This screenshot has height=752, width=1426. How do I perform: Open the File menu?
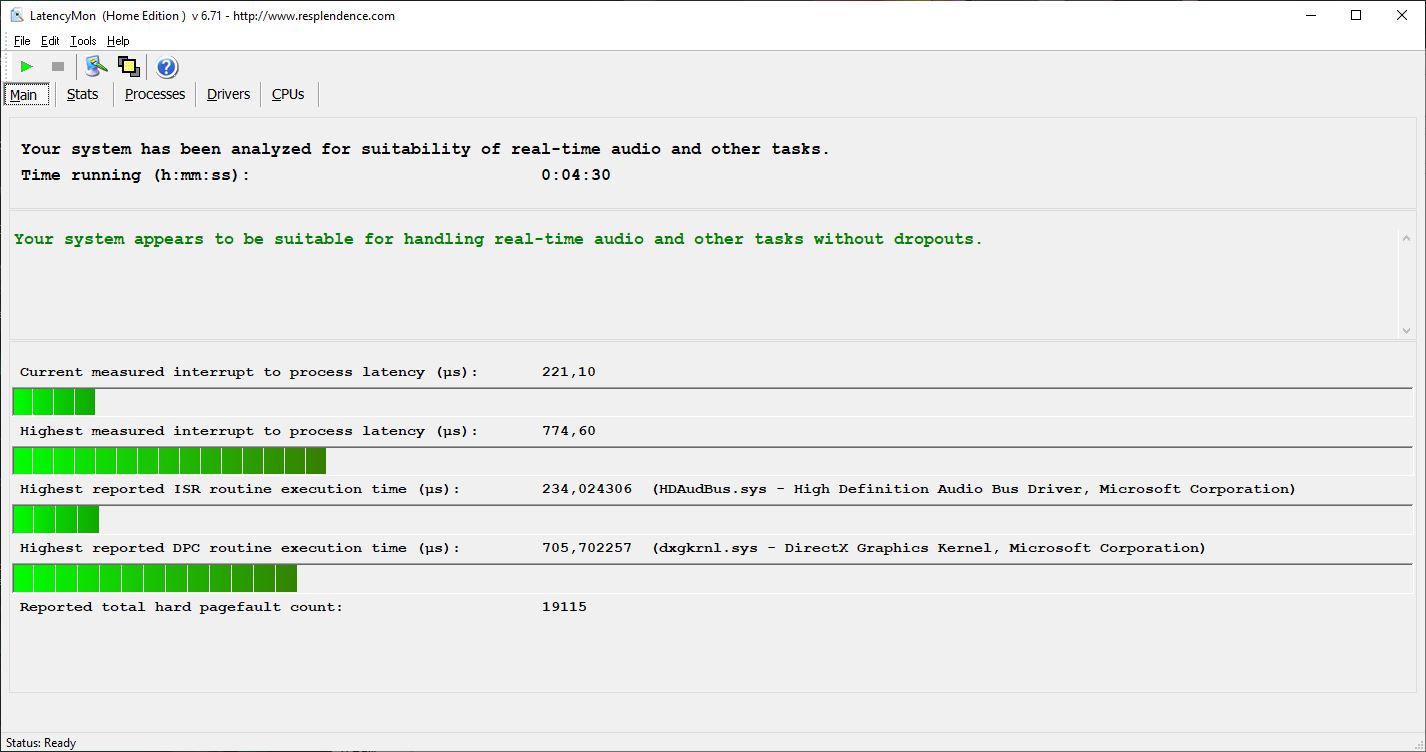pyautogui.click(x=22, y=41)
